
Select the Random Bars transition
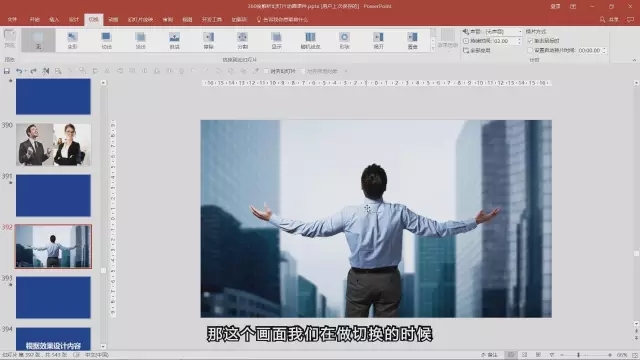[310, 40]
